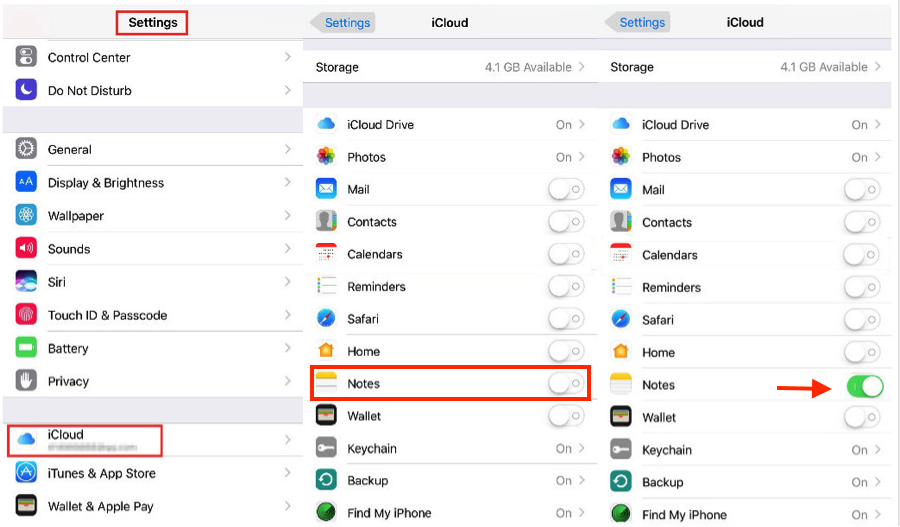Open iCloud Drive chevron in middle panel
This screenshot has height=527, width=900.
coord(581,124)
